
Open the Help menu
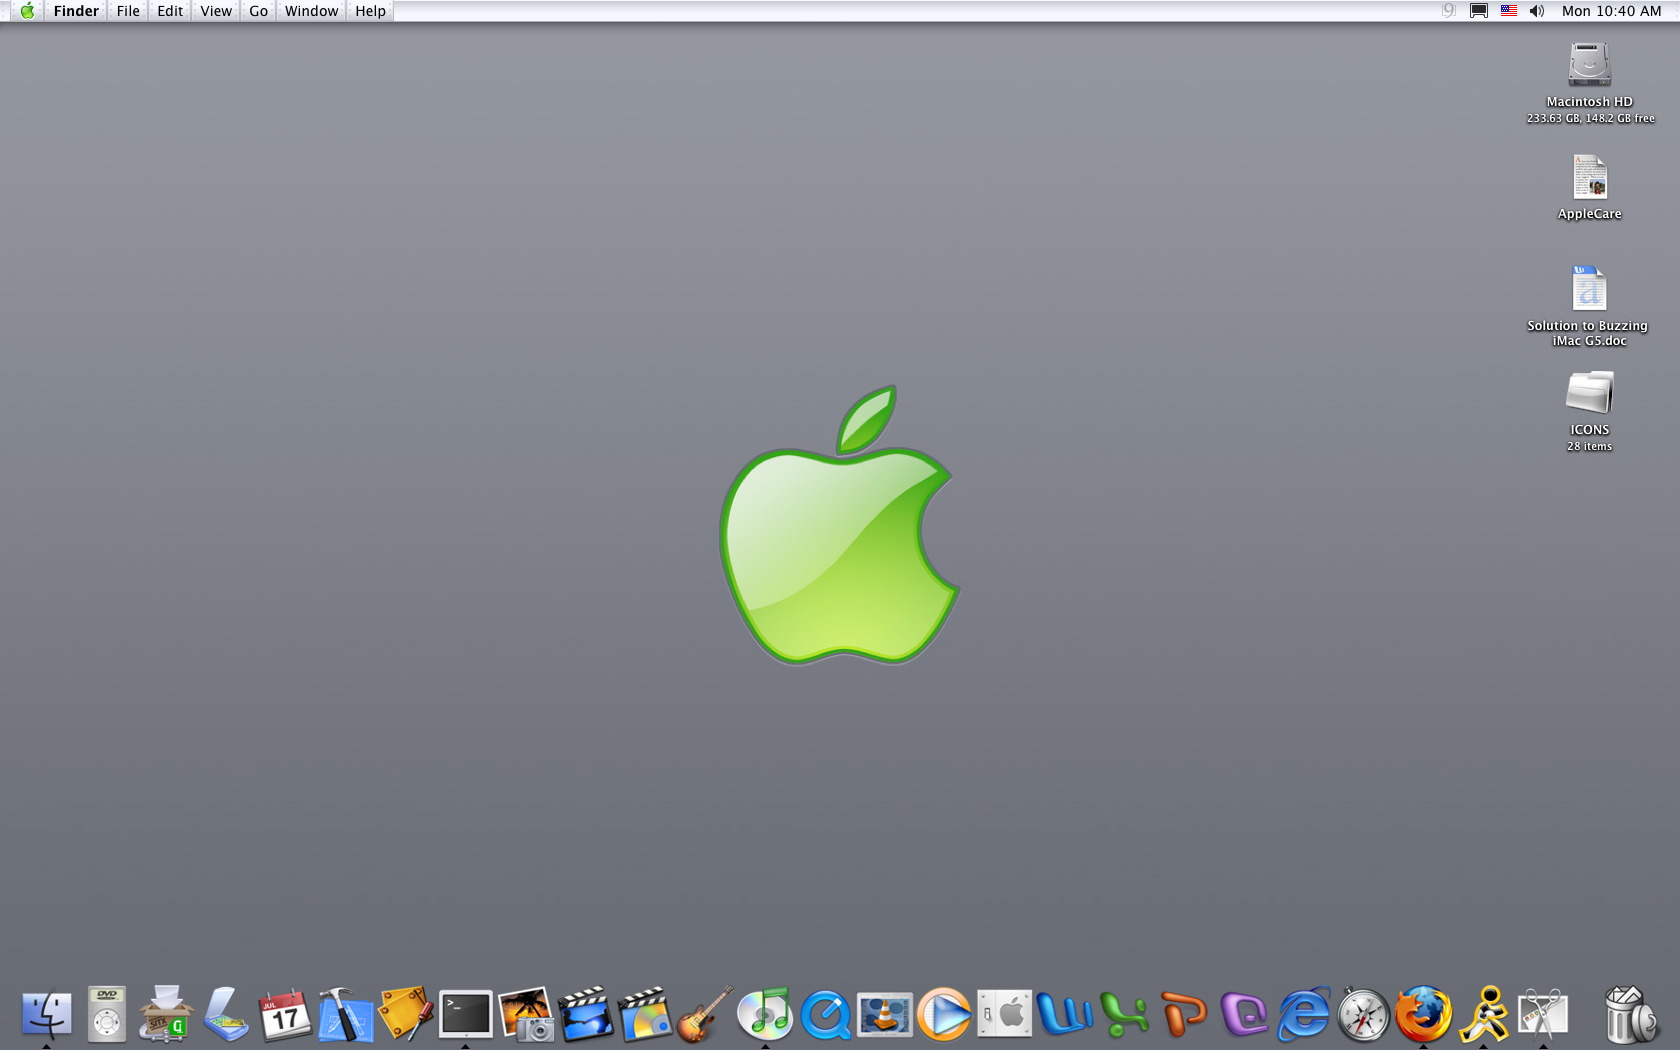click(x=370, y=11)
